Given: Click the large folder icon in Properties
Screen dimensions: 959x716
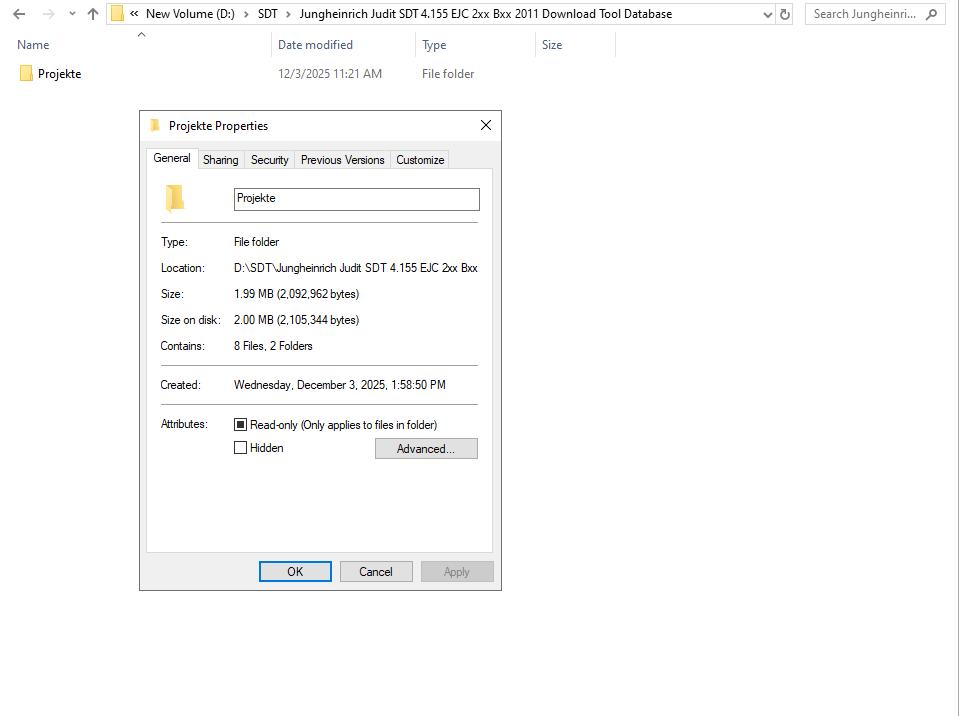Looking at the screenshot, I should point(175,197).
